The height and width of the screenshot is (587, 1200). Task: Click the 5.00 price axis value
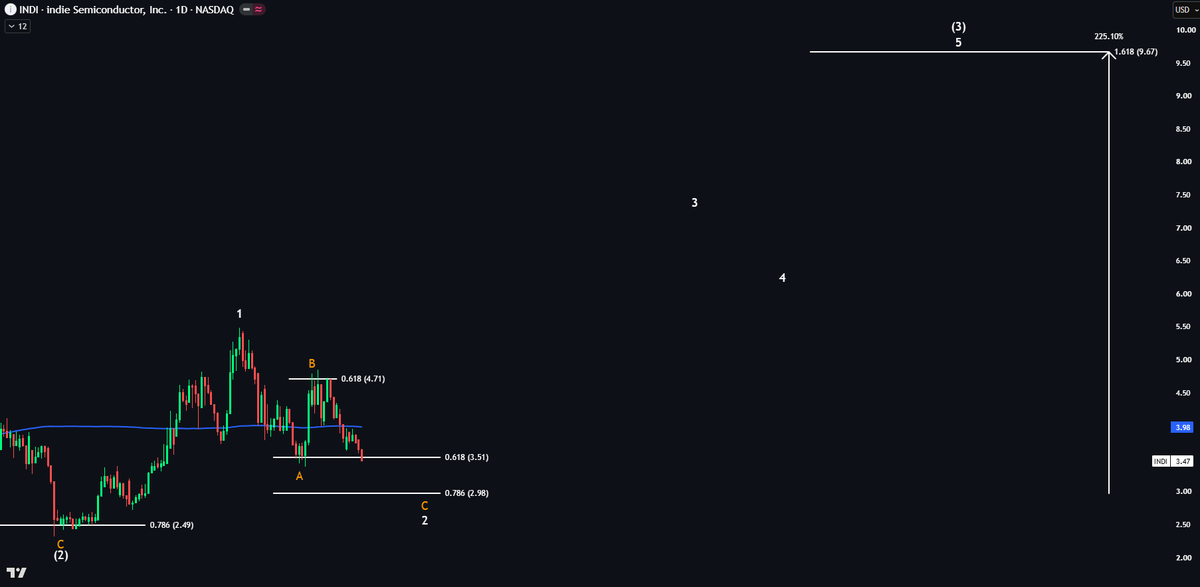pos(1184,359)
